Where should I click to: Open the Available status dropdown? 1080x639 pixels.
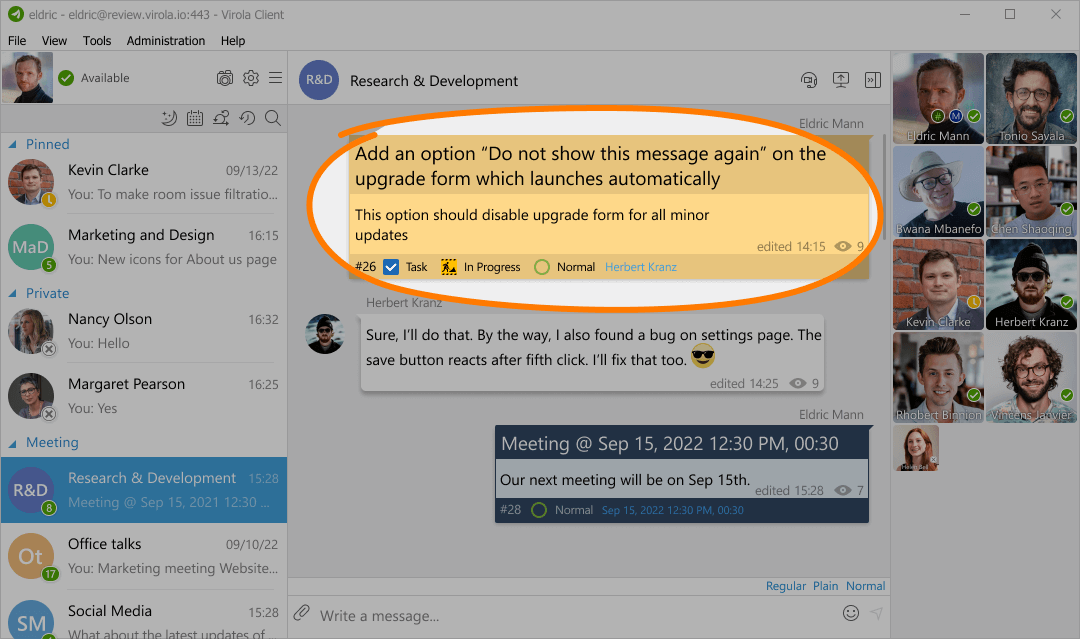pyautogui.click(x=97, y=77)
